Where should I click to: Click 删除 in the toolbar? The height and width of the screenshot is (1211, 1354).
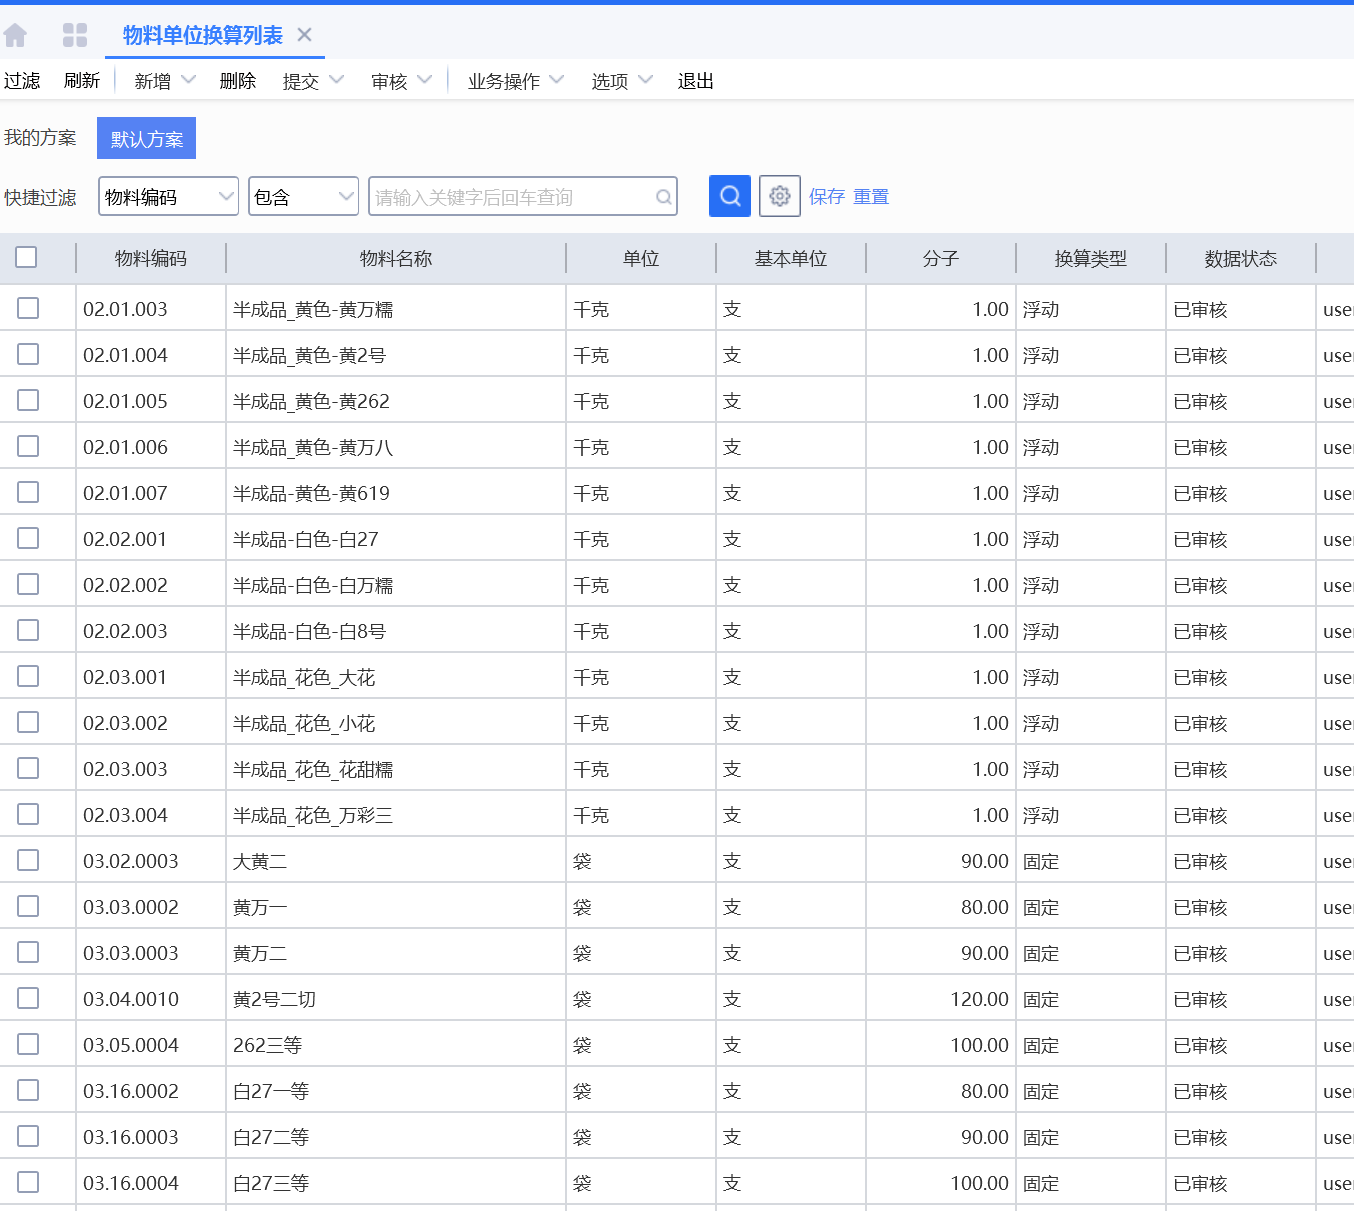[x=238, y=81]
